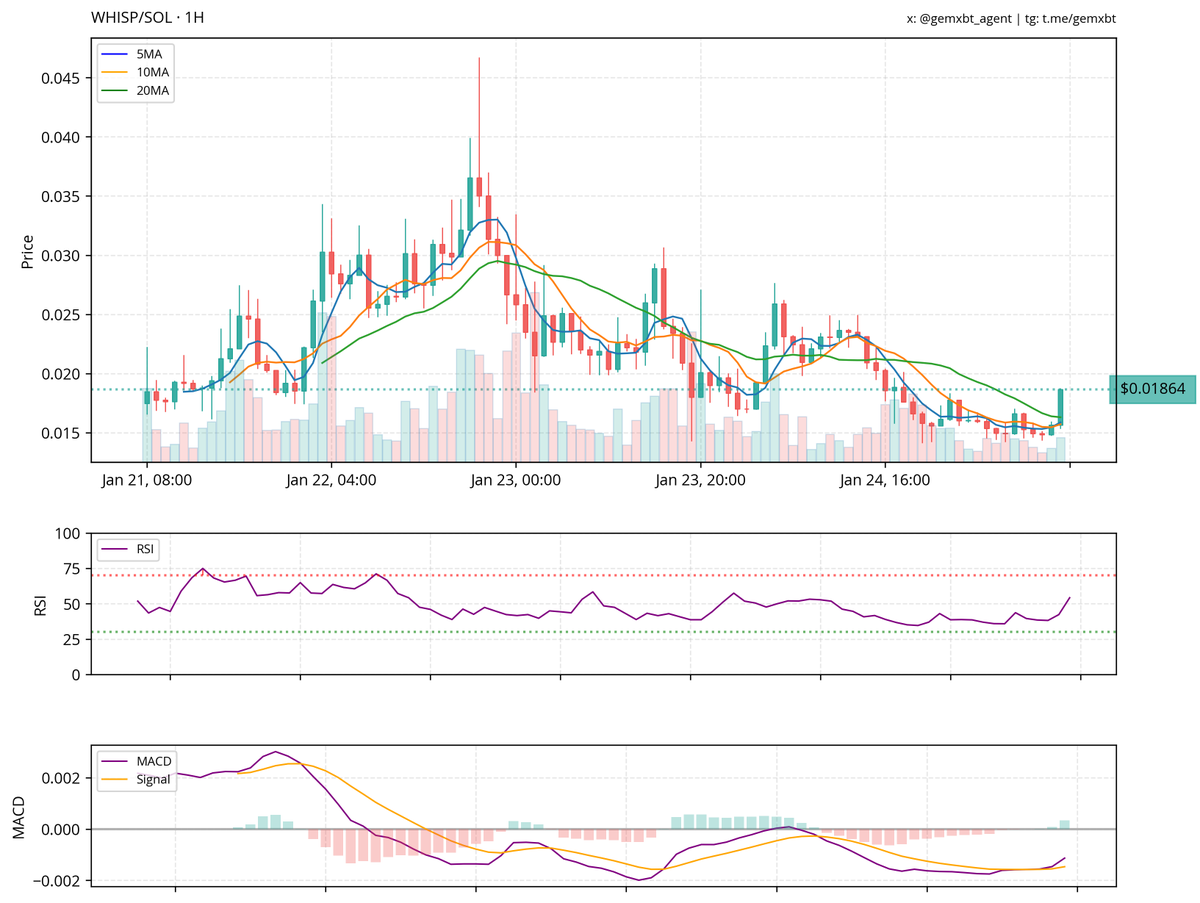
Task: Click the 25 label on RSI axis
Action: click(74, 640)
